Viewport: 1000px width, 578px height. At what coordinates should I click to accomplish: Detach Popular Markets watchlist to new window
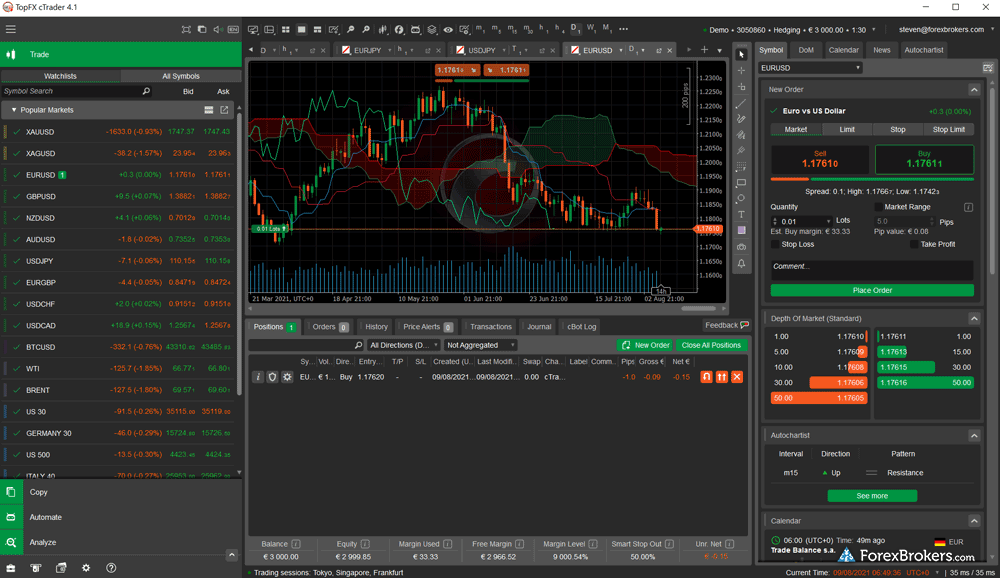(x=224, y=110)
